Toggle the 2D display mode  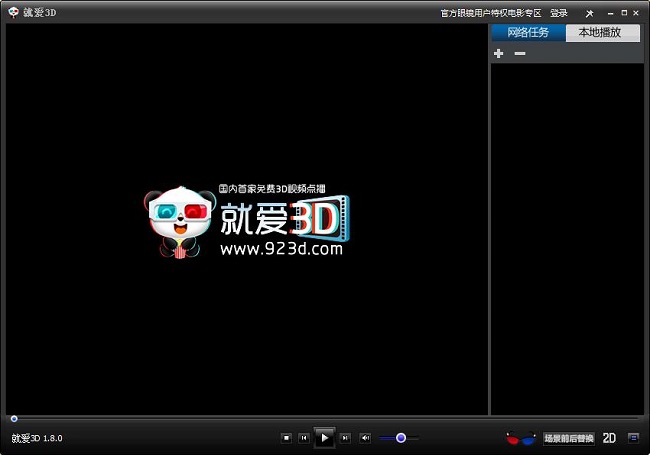[x=609, y=438]
